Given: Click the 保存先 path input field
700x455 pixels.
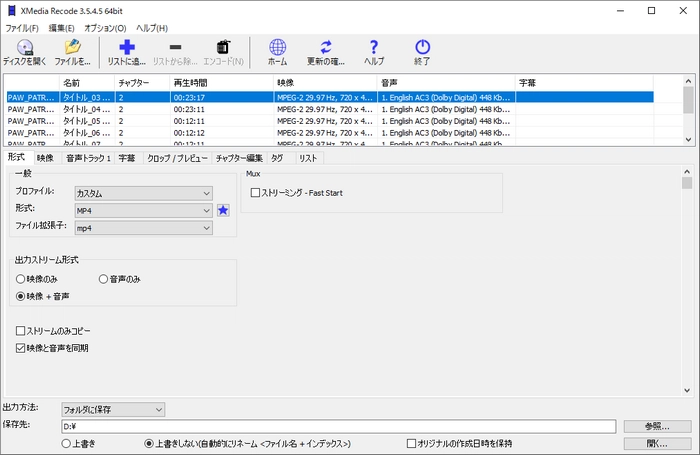Looking at the screenshot, I should point(336,426).
